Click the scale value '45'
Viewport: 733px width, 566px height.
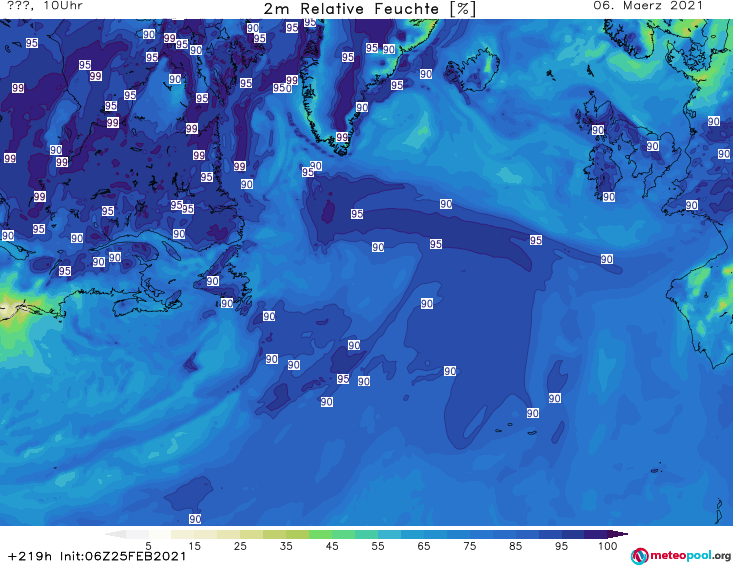(x=332, y=546)
